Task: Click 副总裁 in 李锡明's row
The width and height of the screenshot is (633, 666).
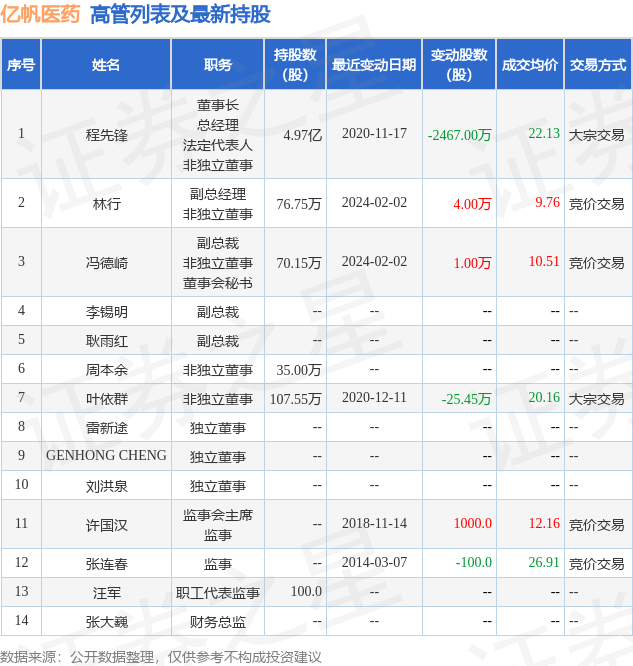Action: pos(218,312)
